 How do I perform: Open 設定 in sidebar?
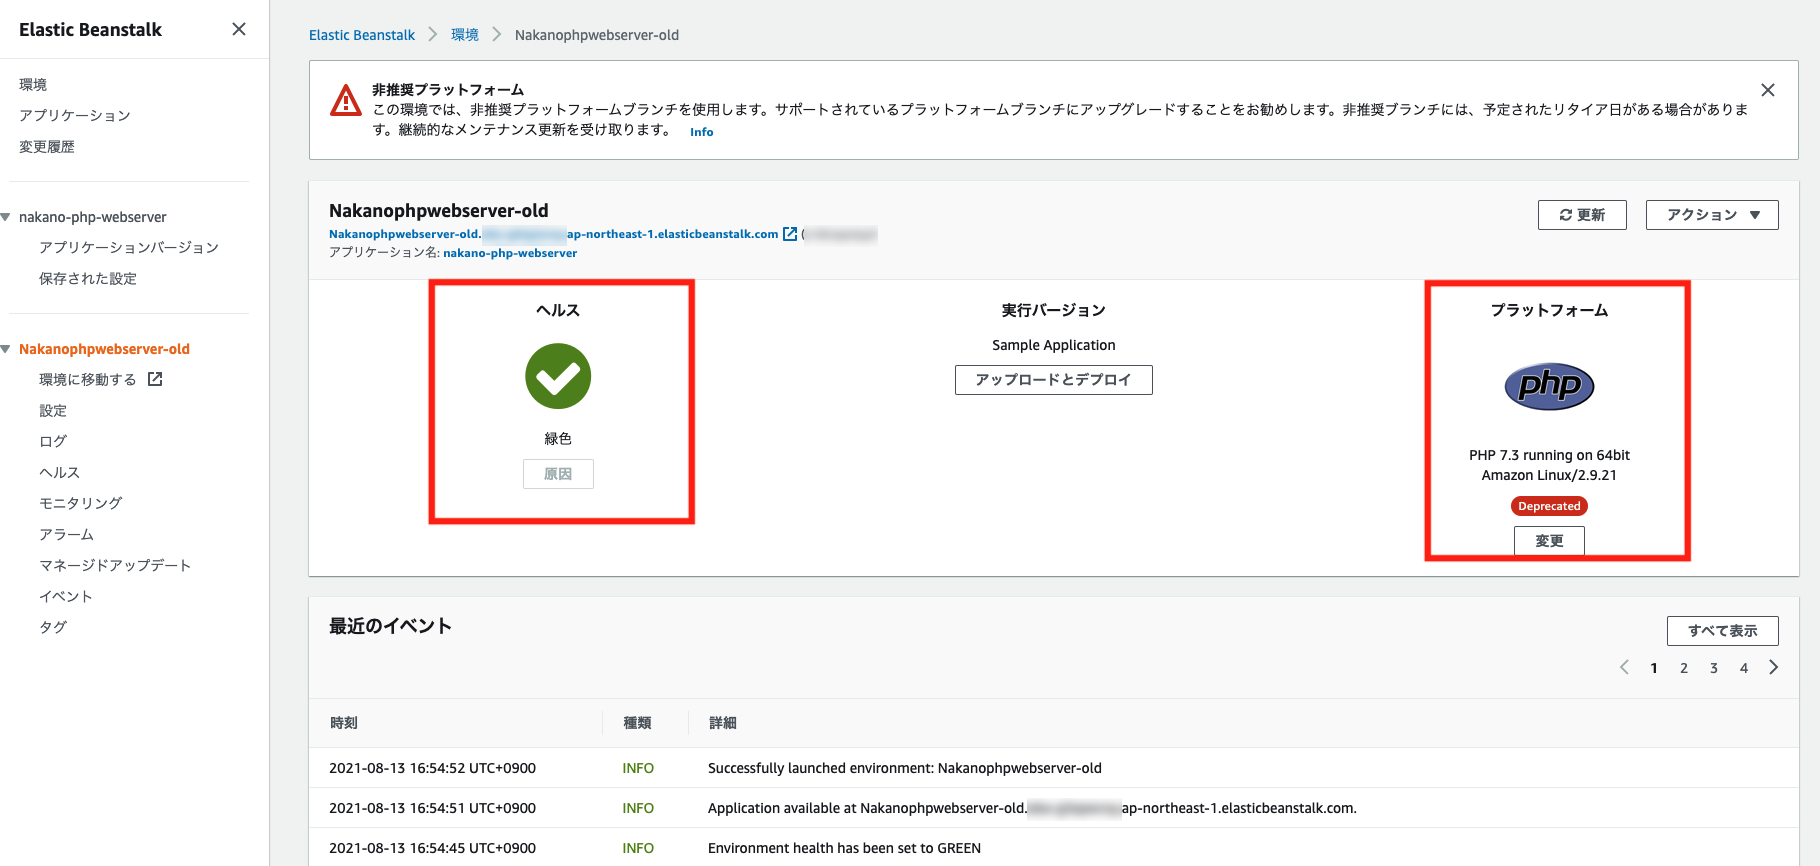(x=53, y=410)
